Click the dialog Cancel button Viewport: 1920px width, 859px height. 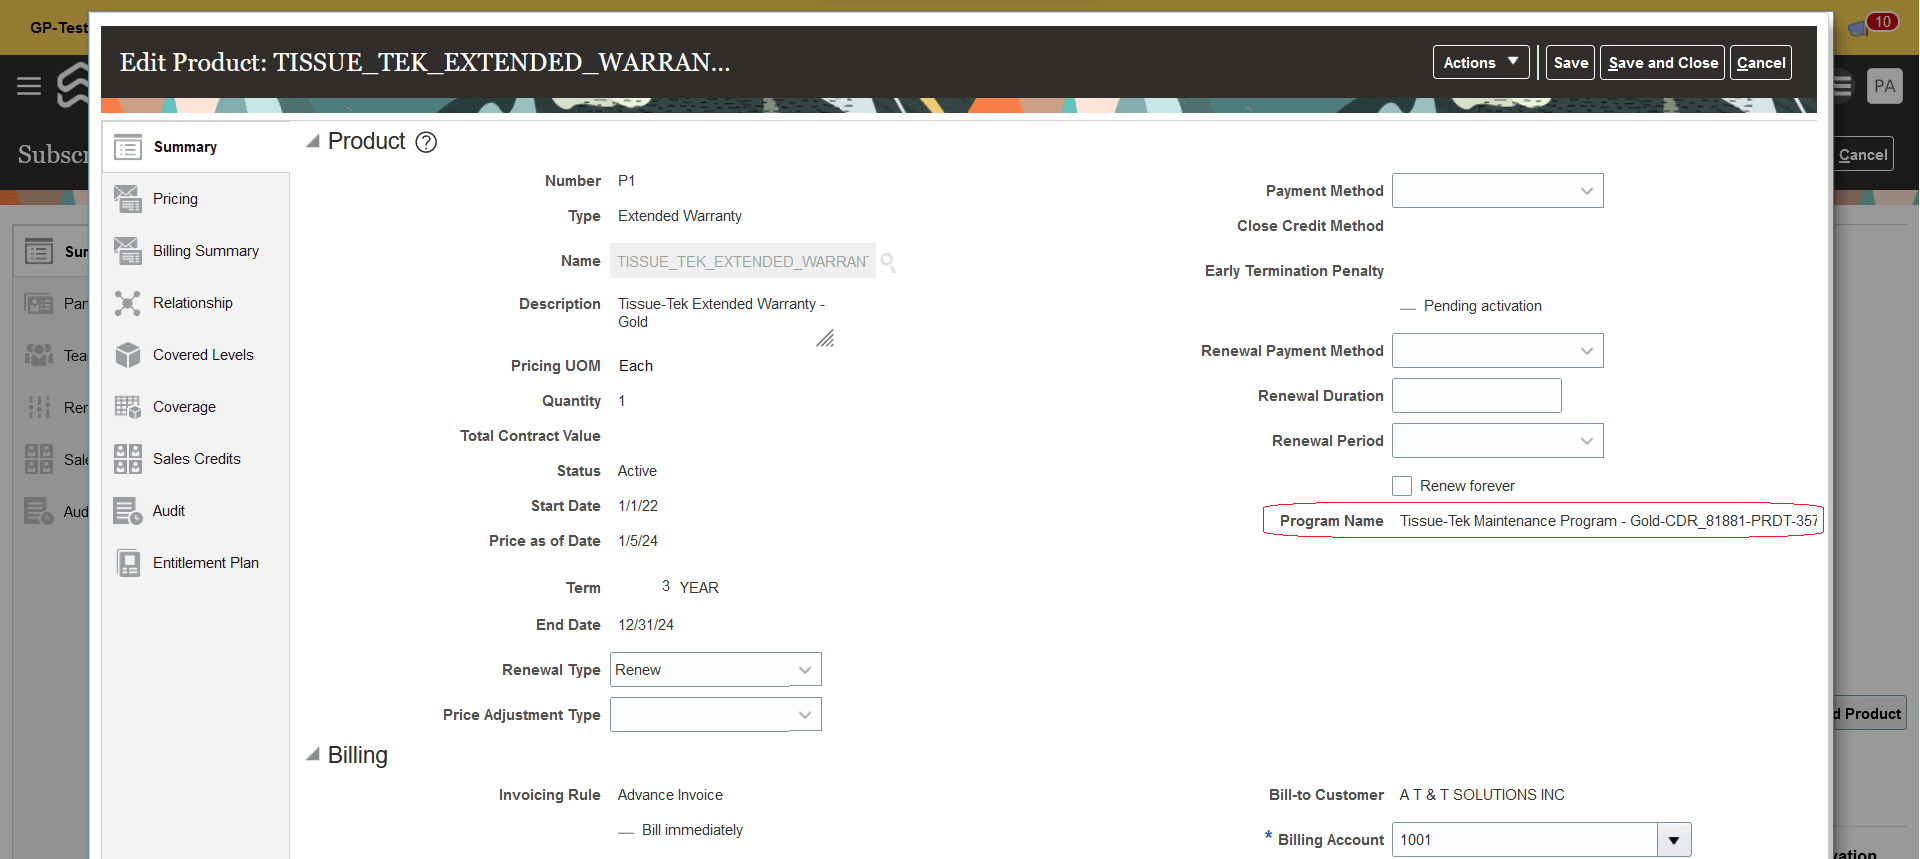(1760, 62)
